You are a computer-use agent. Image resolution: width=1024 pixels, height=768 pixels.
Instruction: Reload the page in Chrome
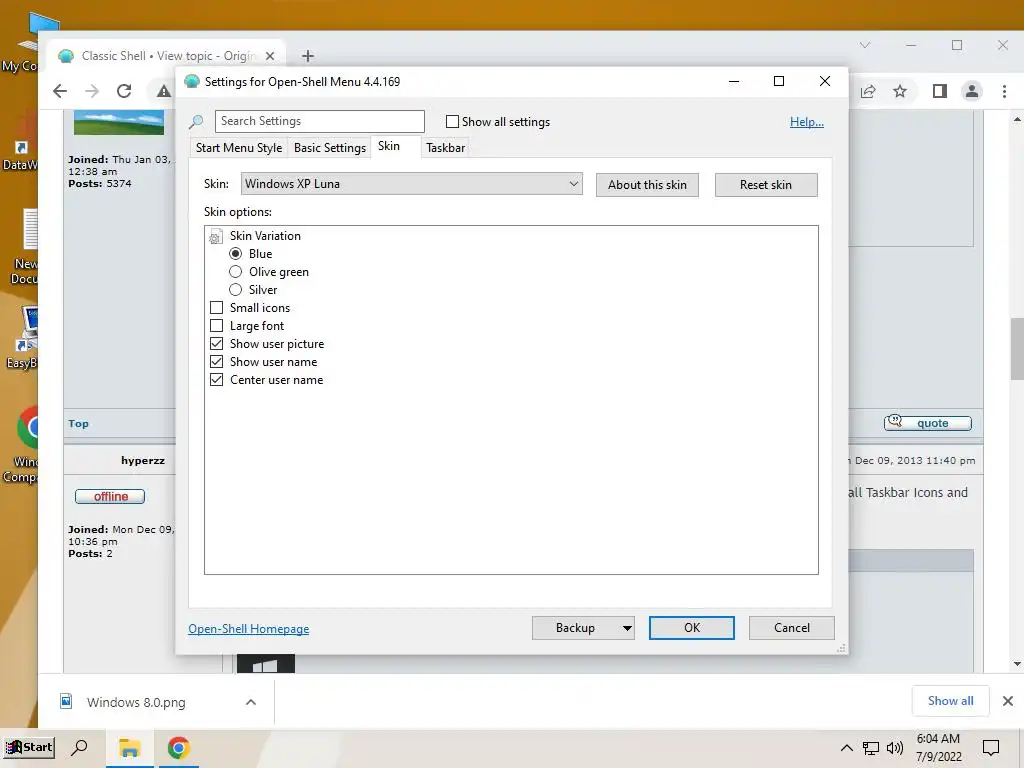coord(124,91)
